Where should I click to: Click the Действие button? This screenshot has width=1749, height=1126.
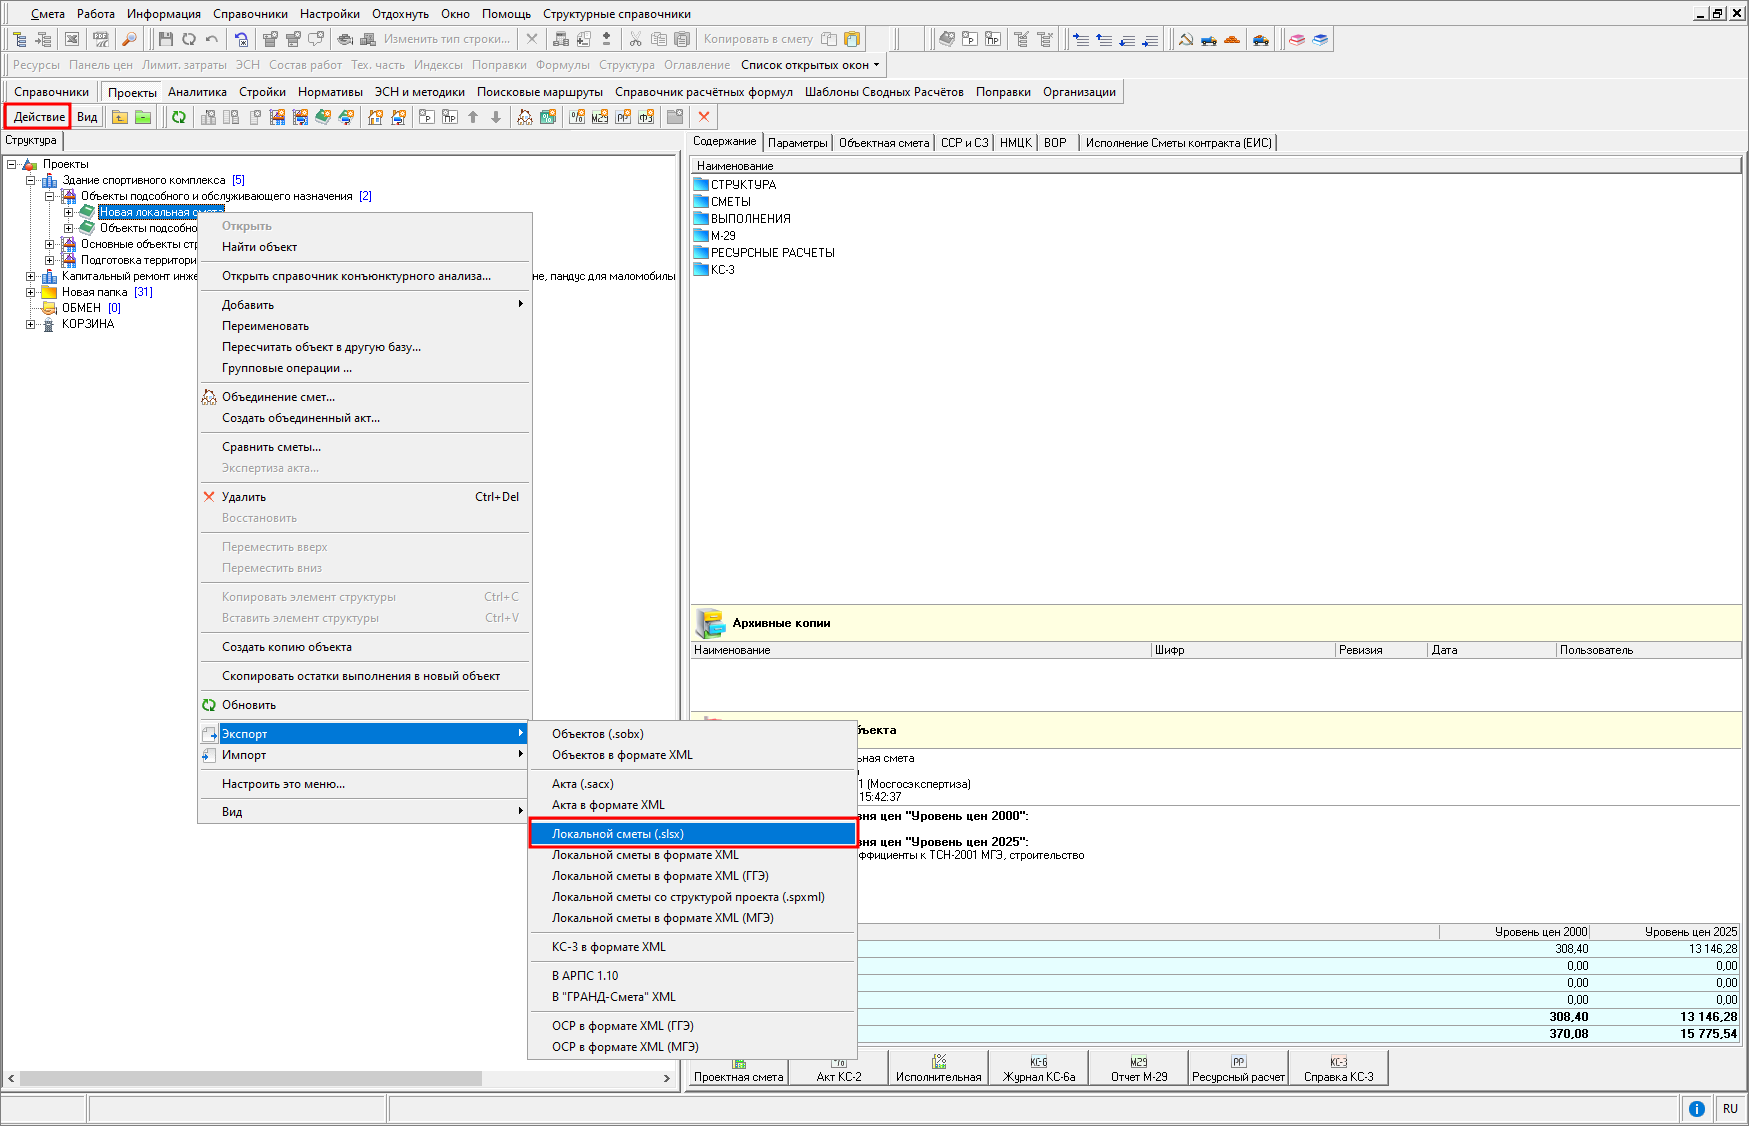click(38, 117)
